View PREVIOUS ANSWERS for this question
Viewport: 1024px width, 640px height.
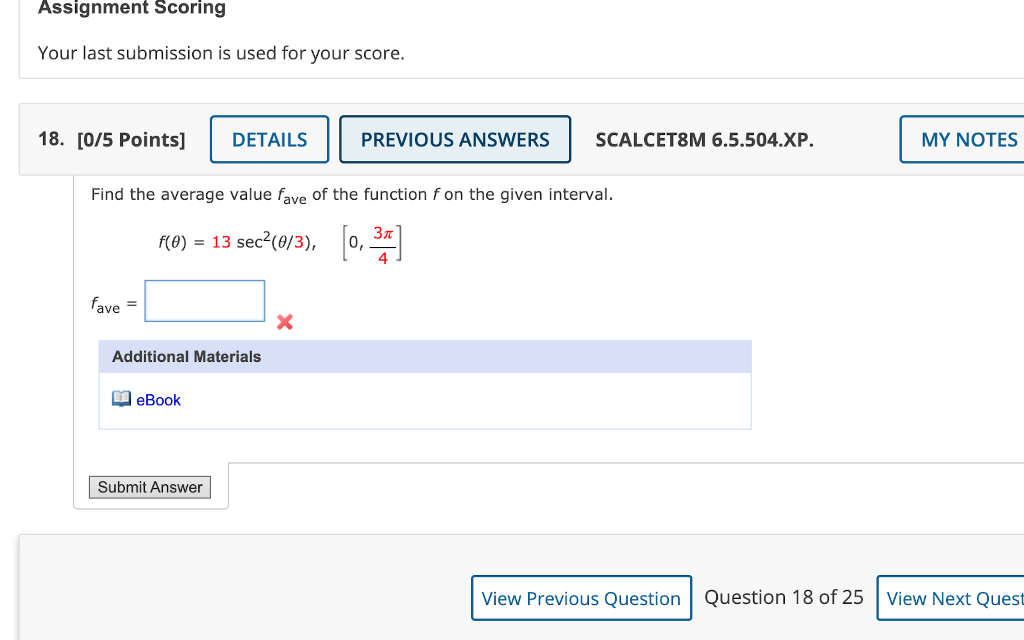pos(455,139)
